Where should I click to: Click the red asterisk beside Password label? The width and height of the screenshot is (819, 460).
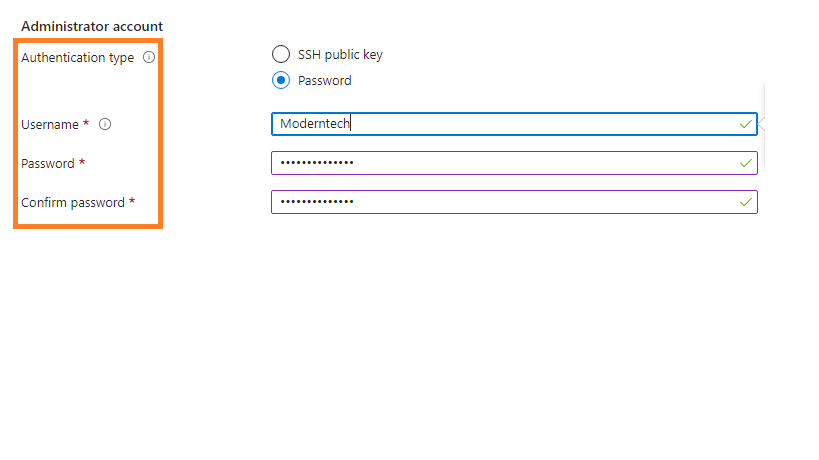pyautogui.click(x=82, y=162)
